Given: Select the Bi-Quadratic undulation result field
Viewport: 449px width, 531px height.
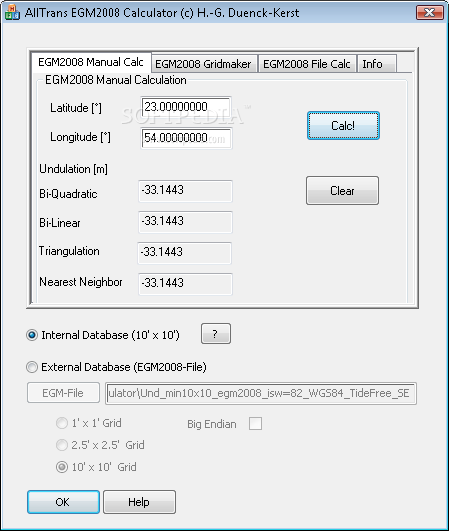Looking at the screenshot, I should (185, 191).
